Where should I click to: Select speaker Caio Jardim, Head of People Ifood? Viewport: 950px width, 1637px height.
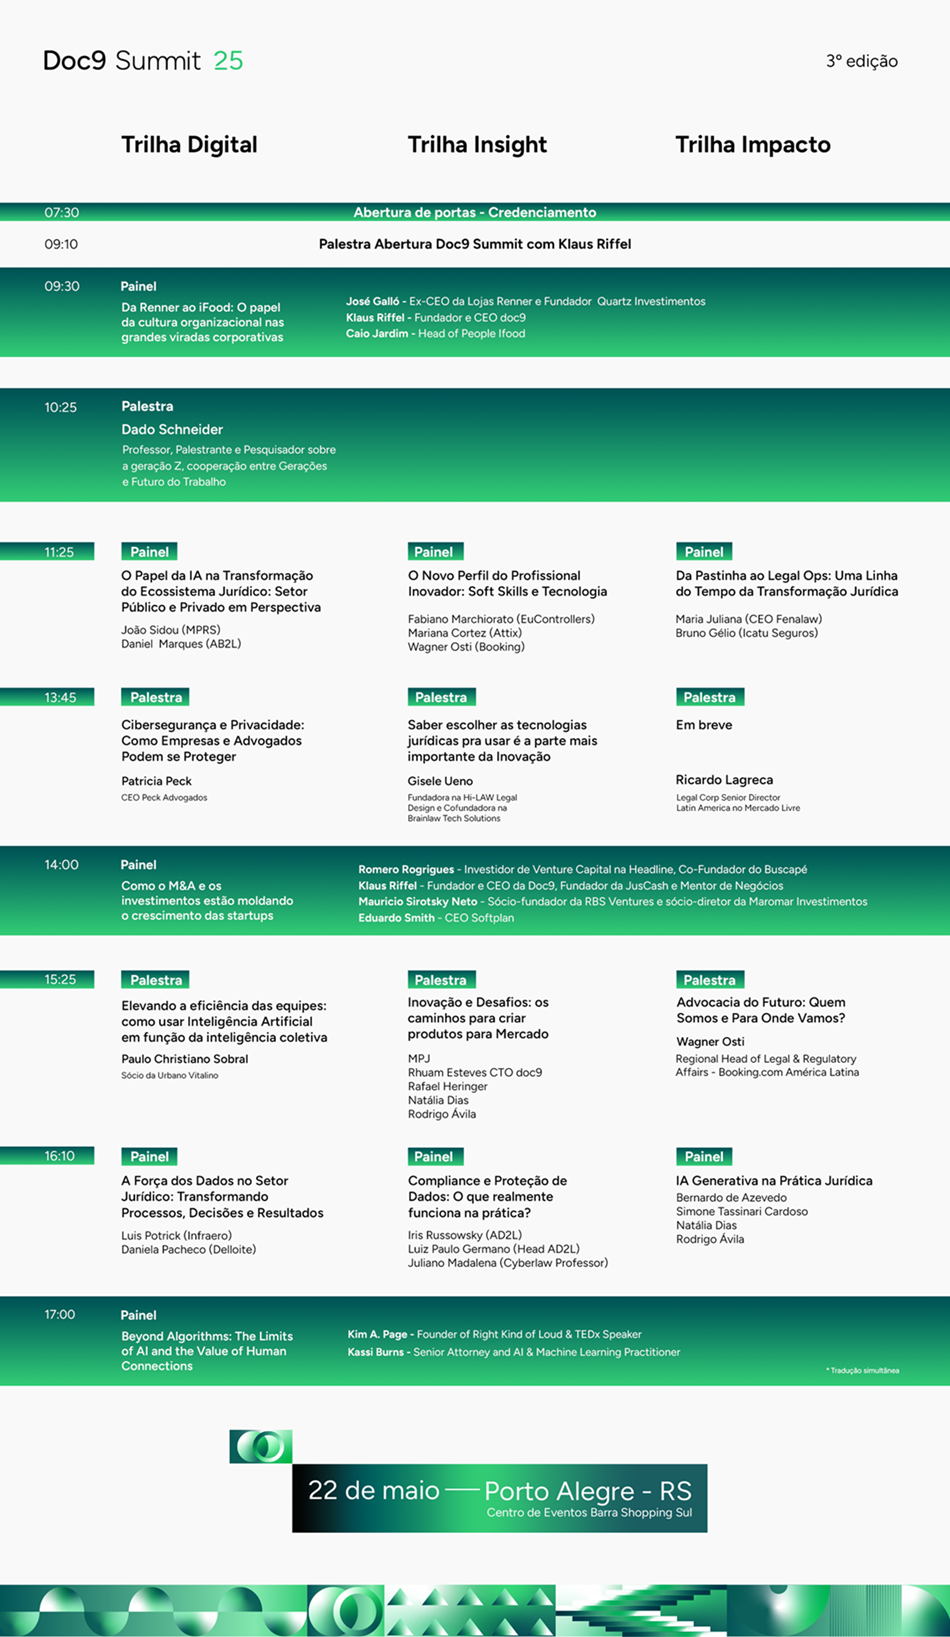click(x=435, y=333)
